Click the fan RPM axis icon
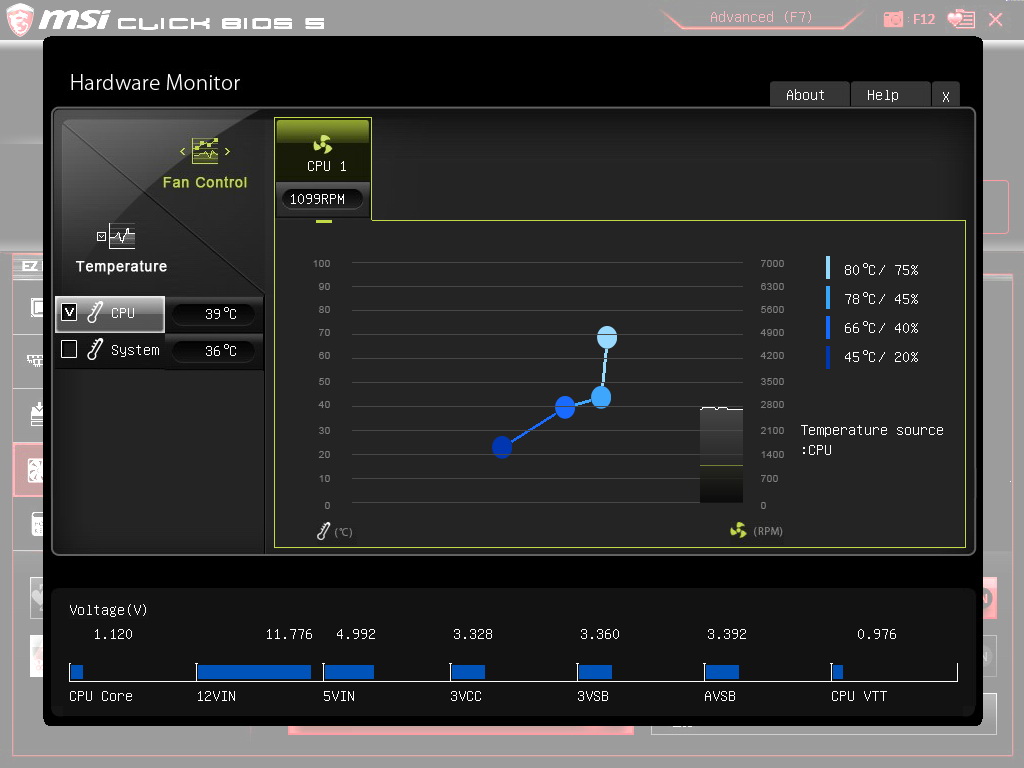Viewport: 1024px width, 768px height. coord(739,530)
